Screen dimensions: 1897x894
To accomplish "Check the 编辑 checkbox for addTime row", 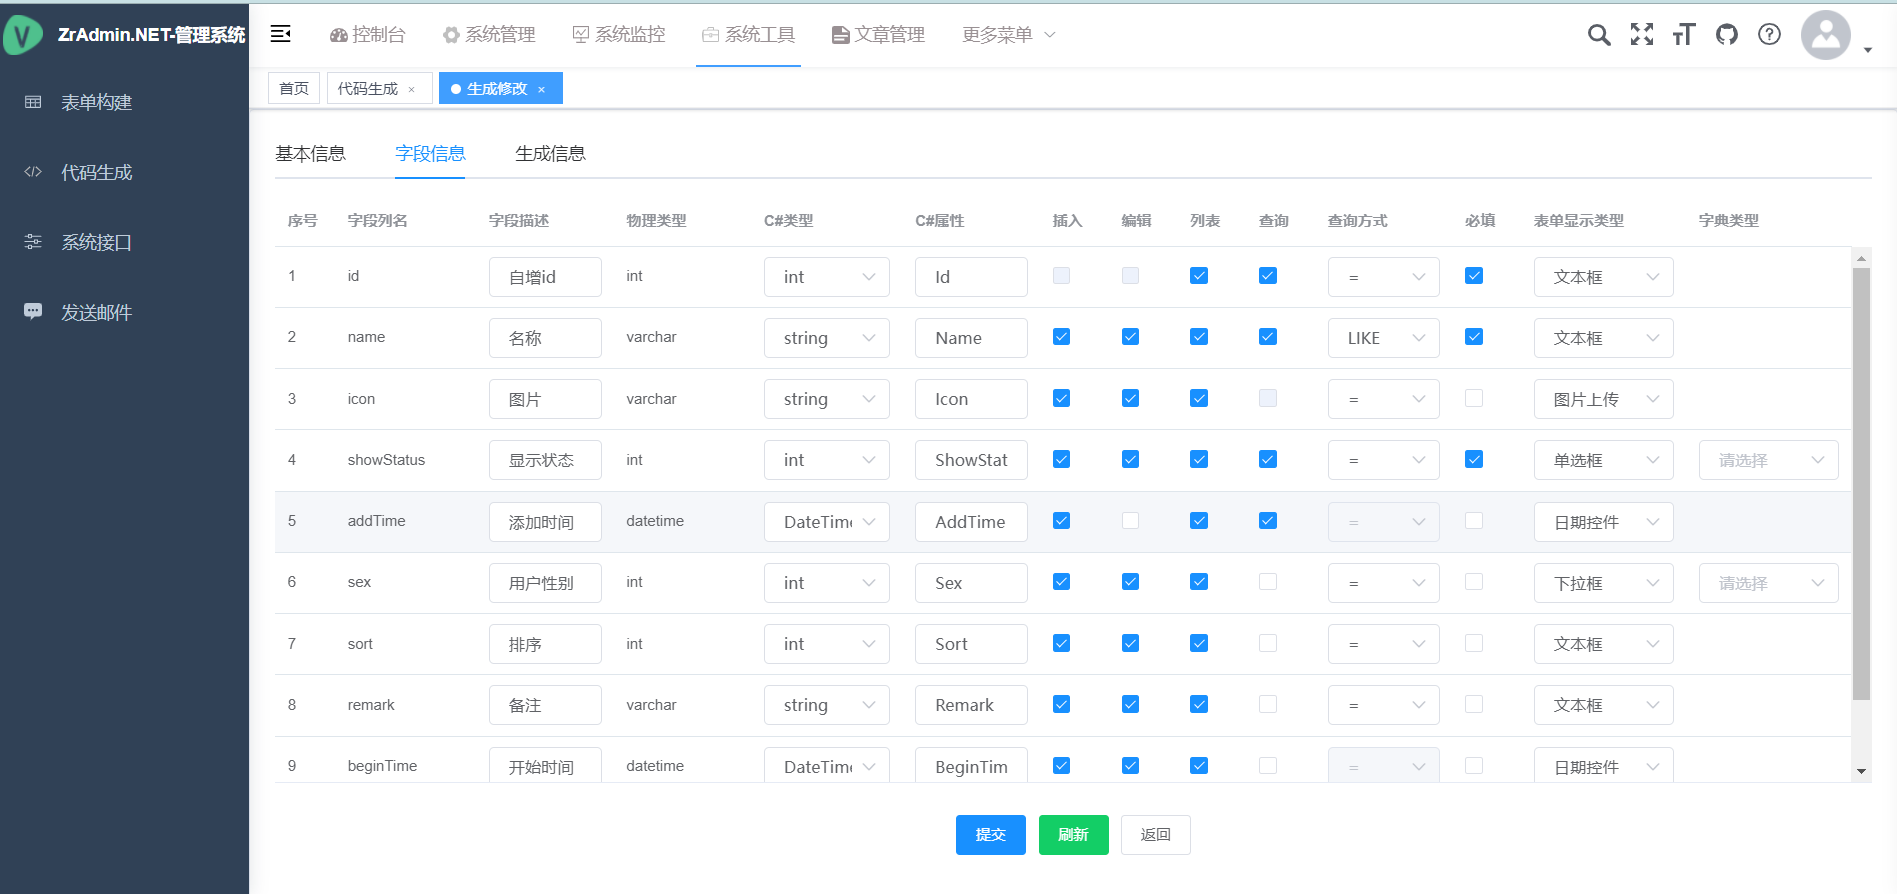I will click(x=1130, y=521).
